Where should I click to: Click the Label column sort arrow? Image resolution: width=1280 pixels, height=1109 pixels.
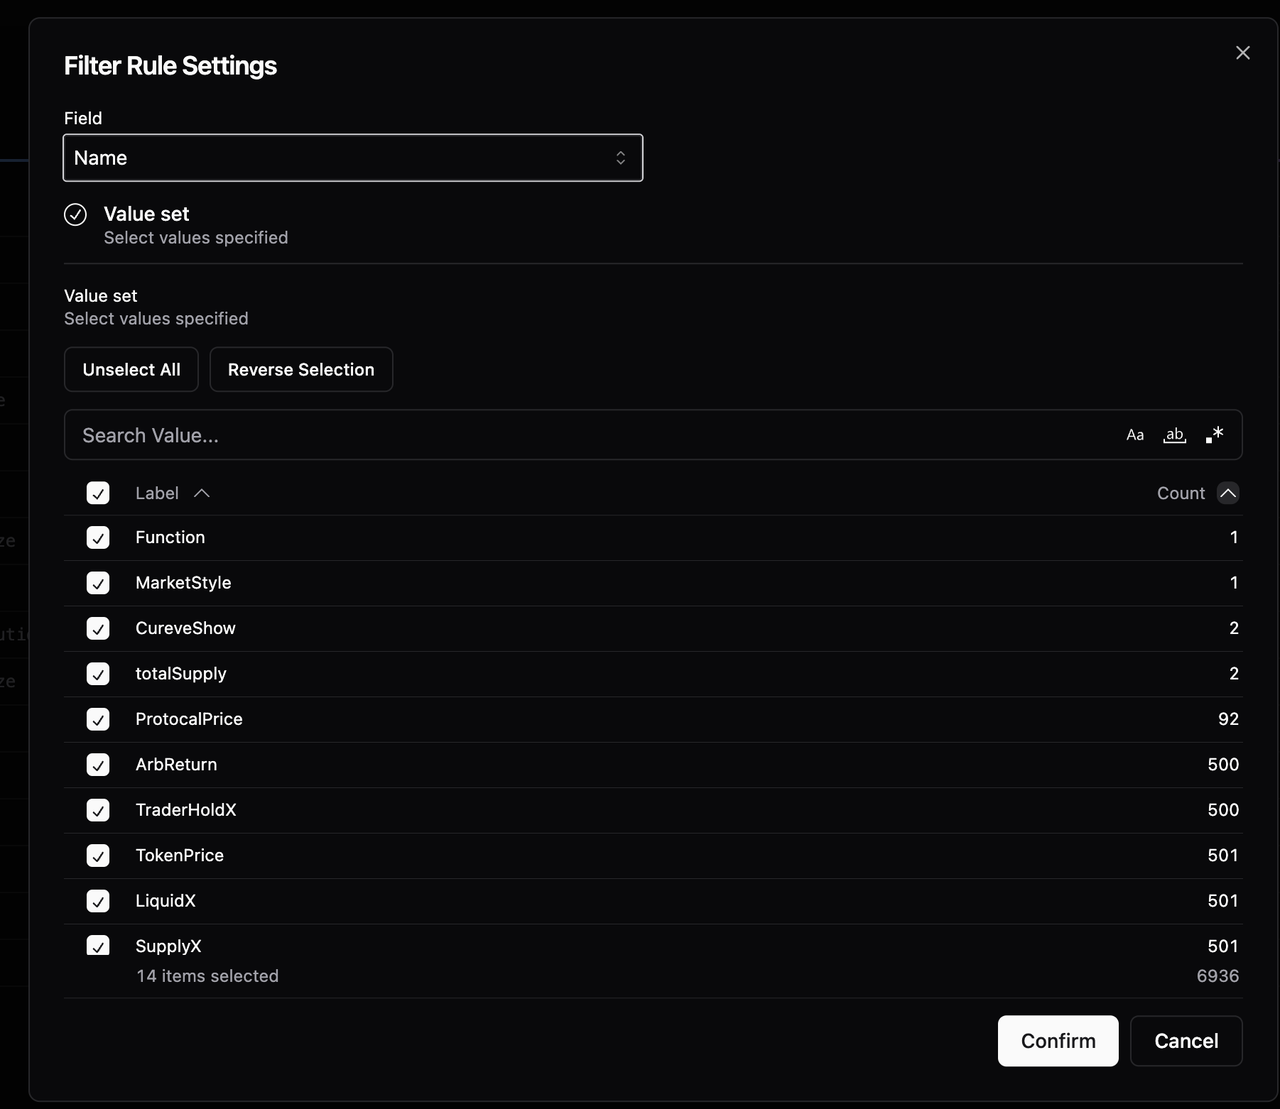coord(202,493)
